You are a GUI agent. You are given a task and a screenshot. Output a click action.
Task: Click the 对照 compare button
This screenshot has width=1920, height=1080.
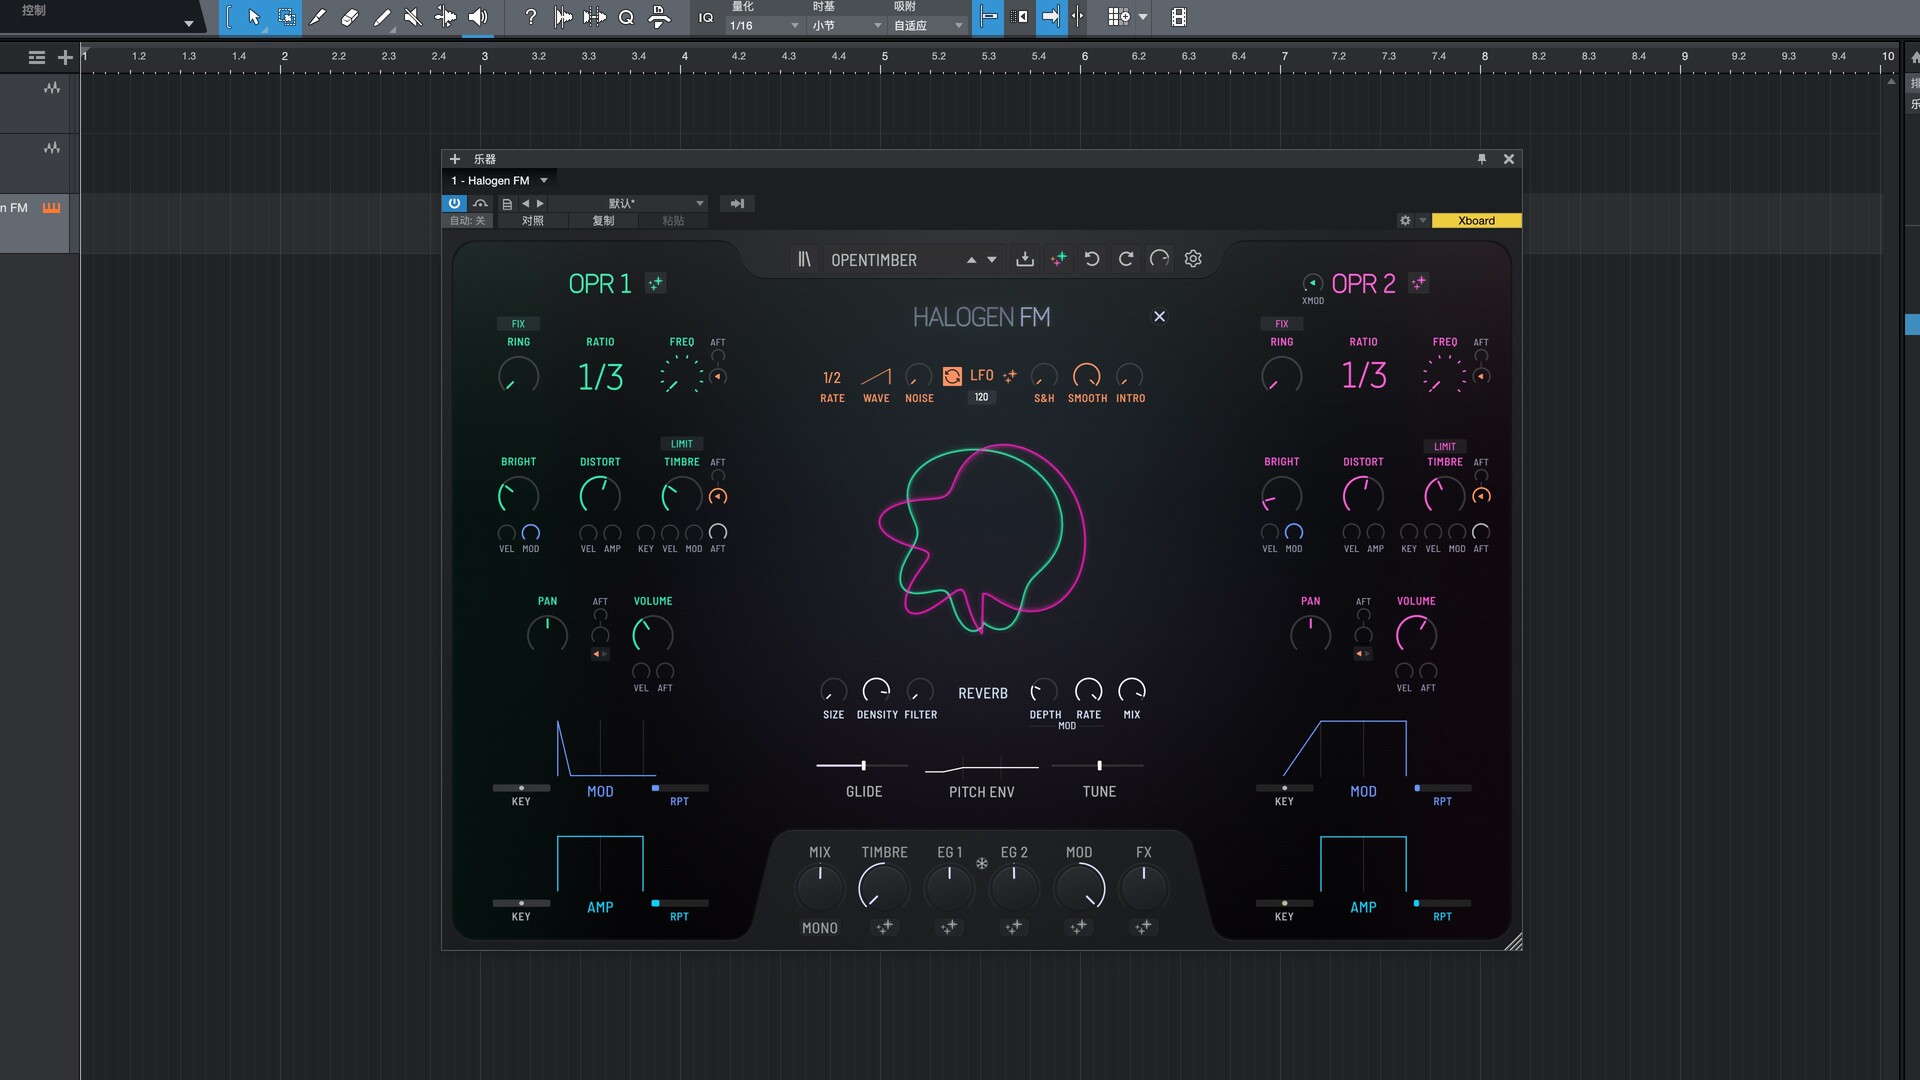tap(533, 221)
